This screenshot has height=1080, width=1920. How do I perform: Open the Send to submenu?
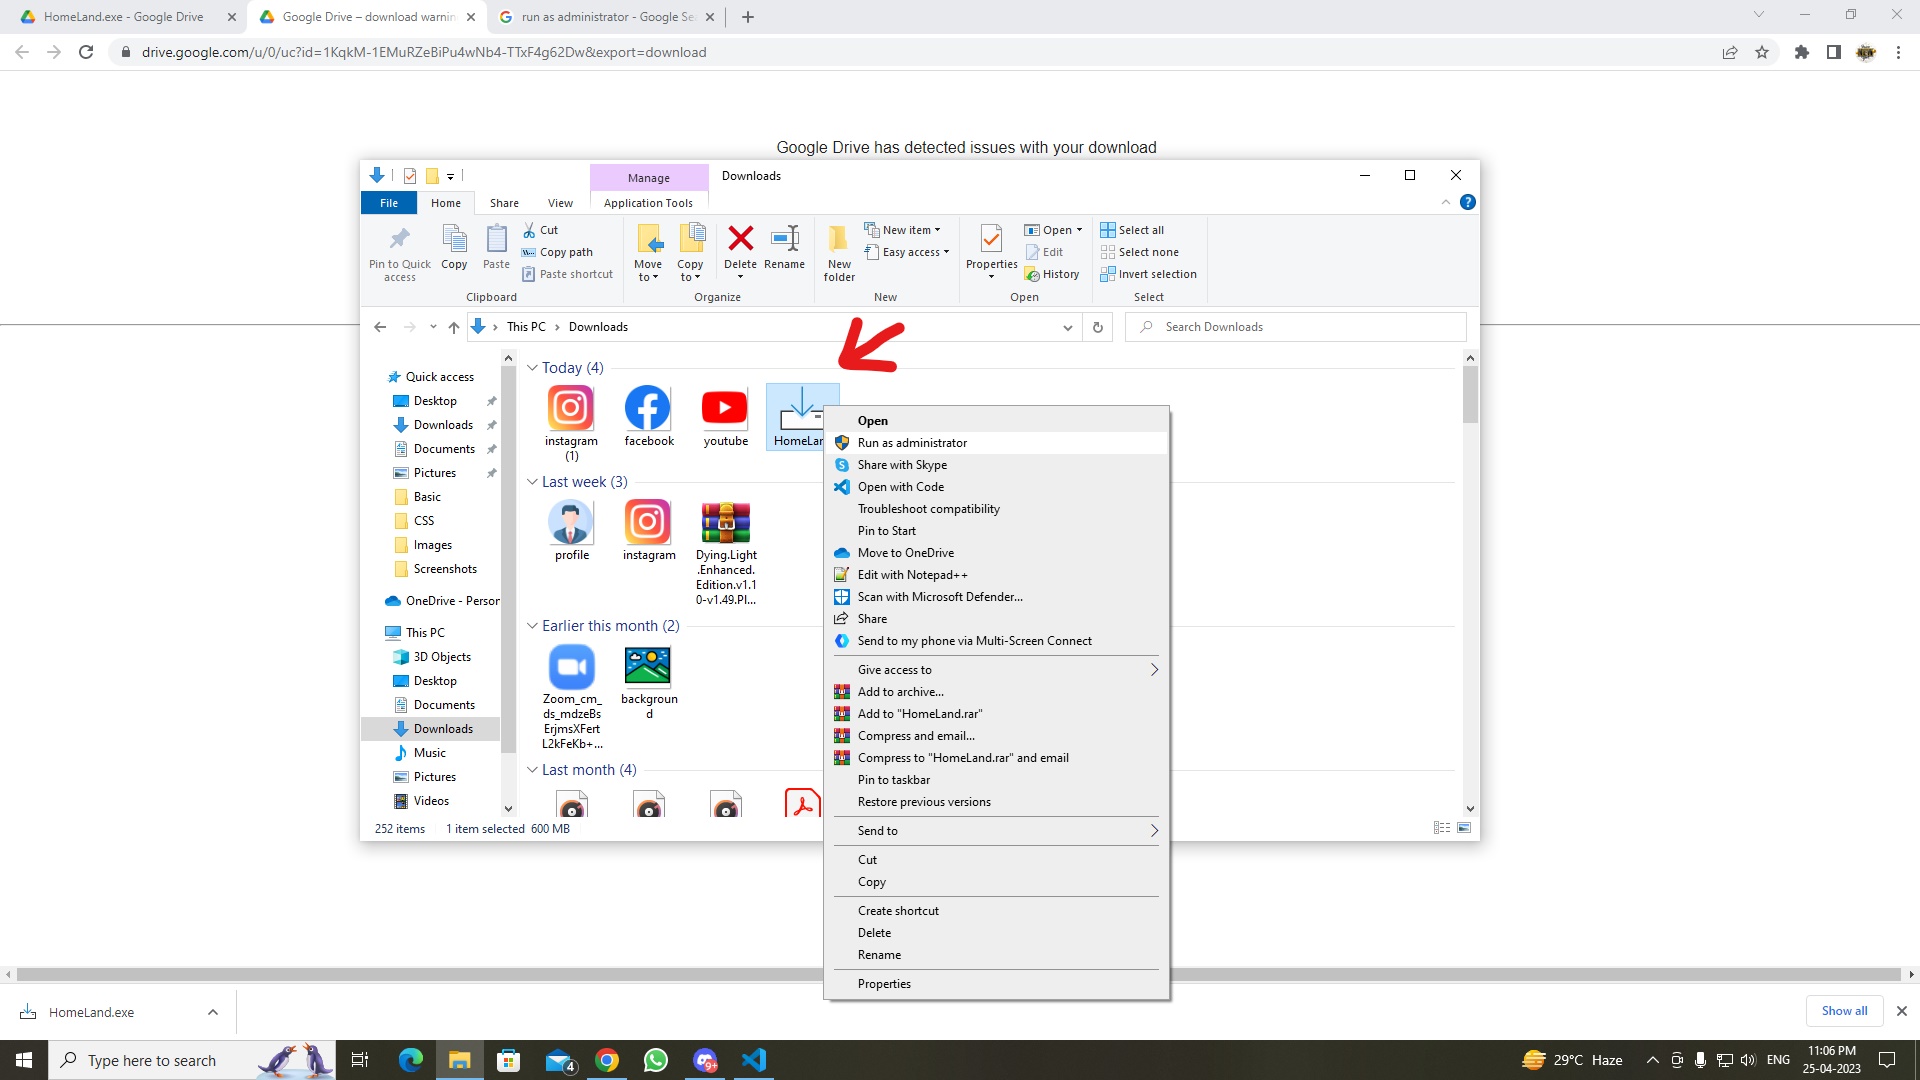click(996, 831)
